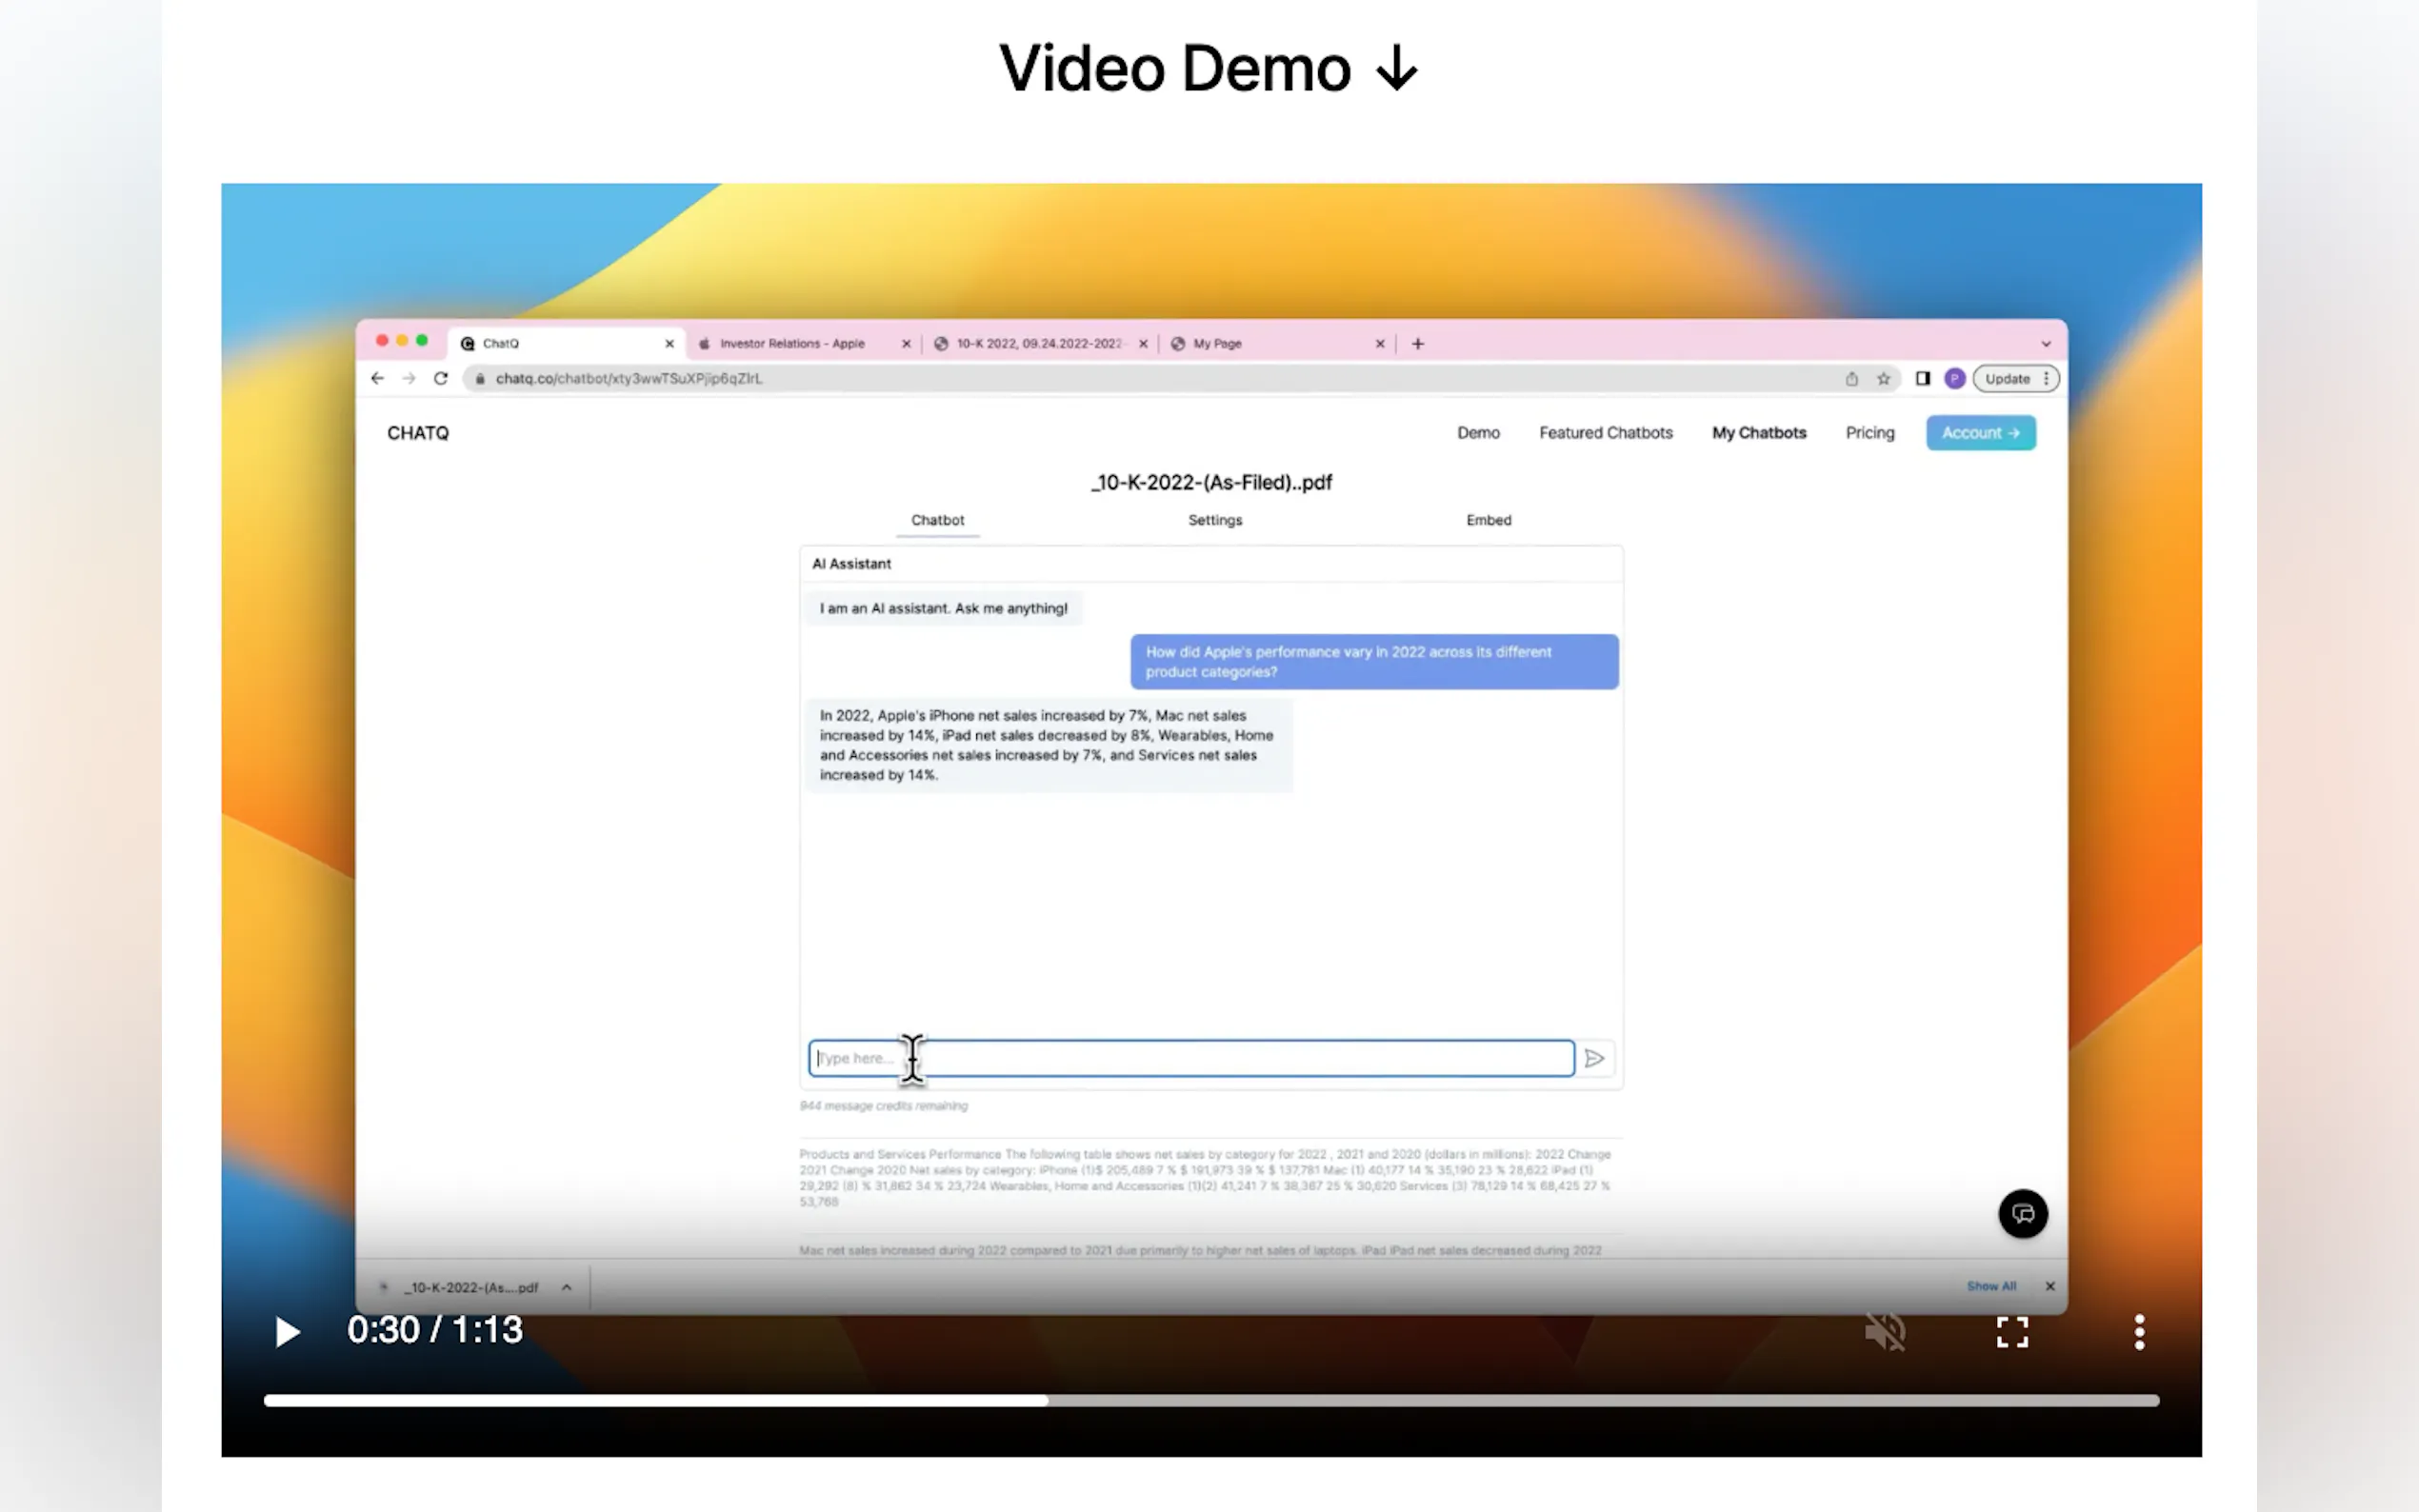2419x1512 pixels.
Task: Click the 0:30 / 1:13 time display
Action: pos(435,1329)
